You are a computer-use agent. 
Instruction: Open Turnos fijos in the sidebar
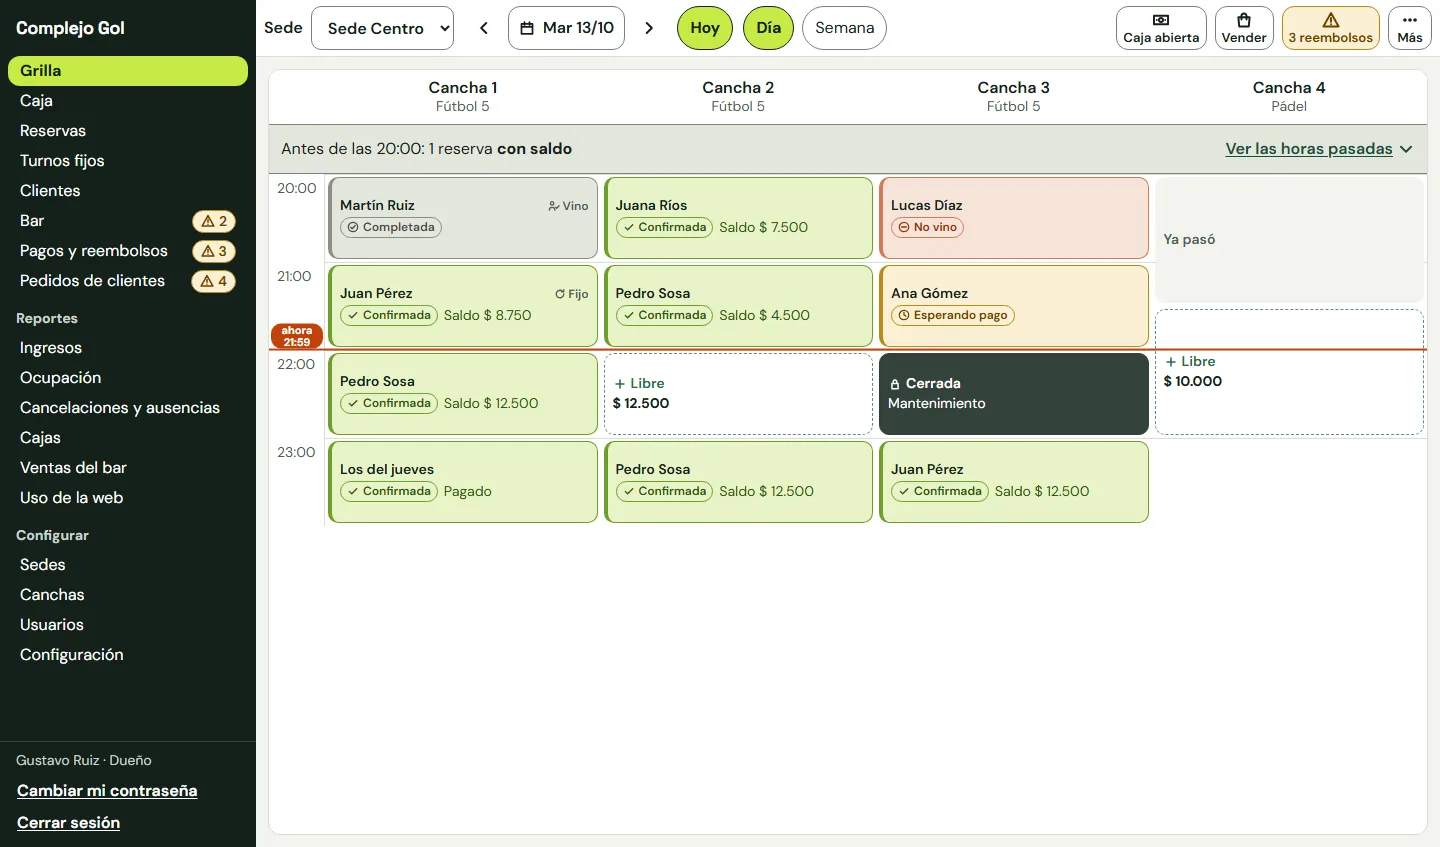(128, 161)
